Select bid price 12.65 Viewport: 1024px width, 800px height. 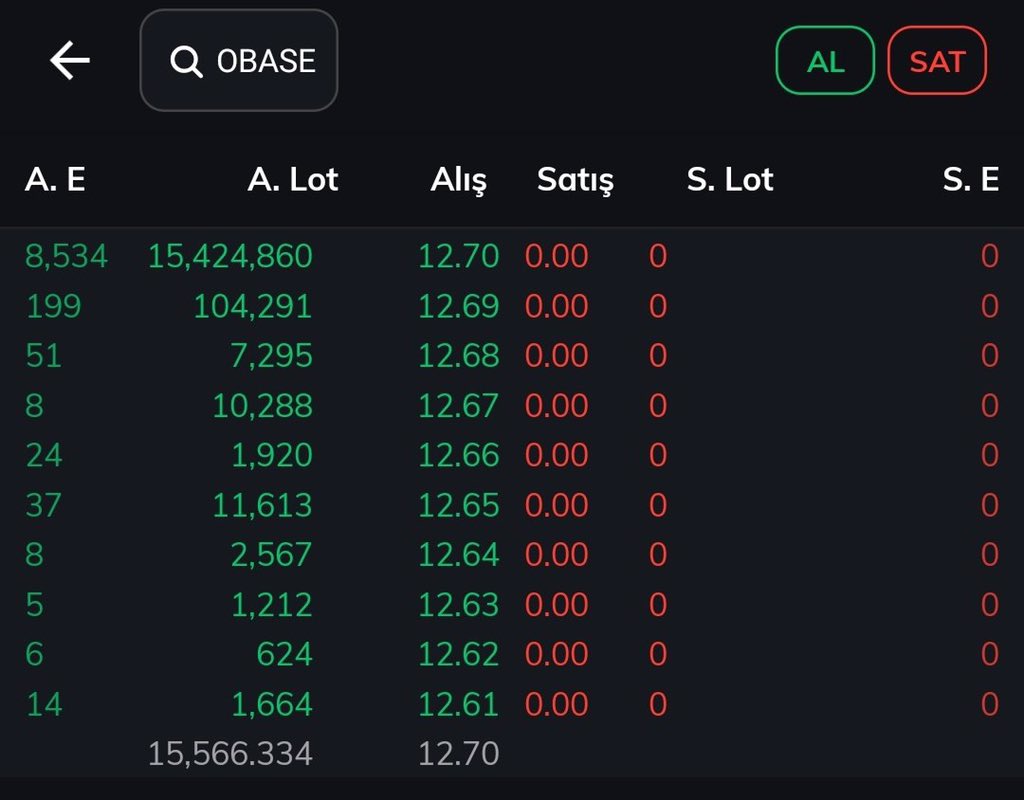[x=458, y=505]
